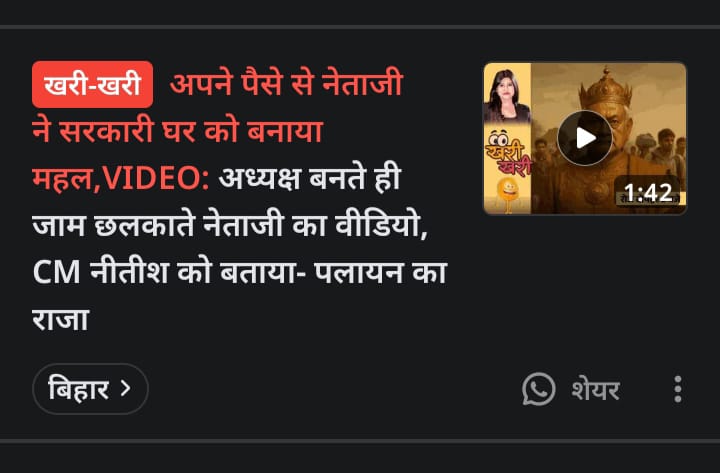720x473 pixels.
Task: Tap the शेयर label next to WhatsApp
Action: coord(596,390)
